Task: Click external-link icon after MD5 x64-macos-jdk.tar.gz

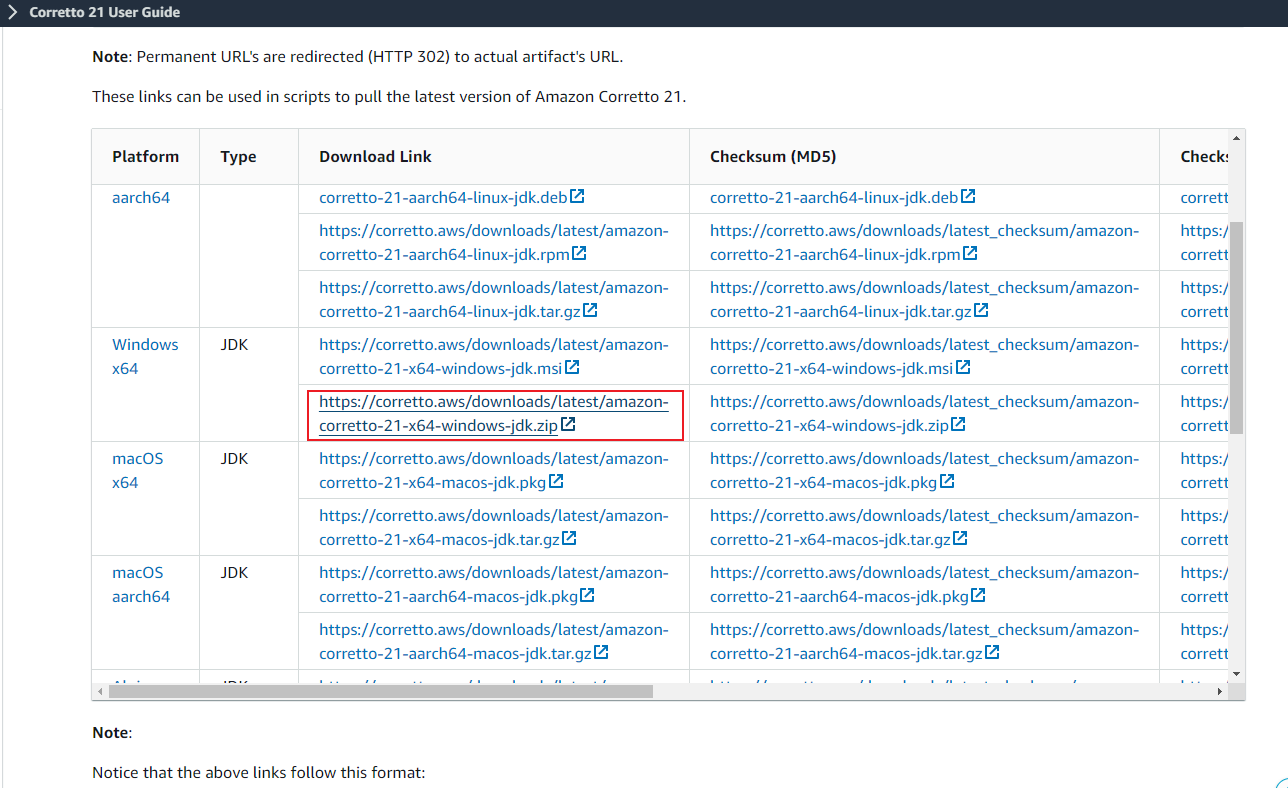Action: click(x=960, y=538)
